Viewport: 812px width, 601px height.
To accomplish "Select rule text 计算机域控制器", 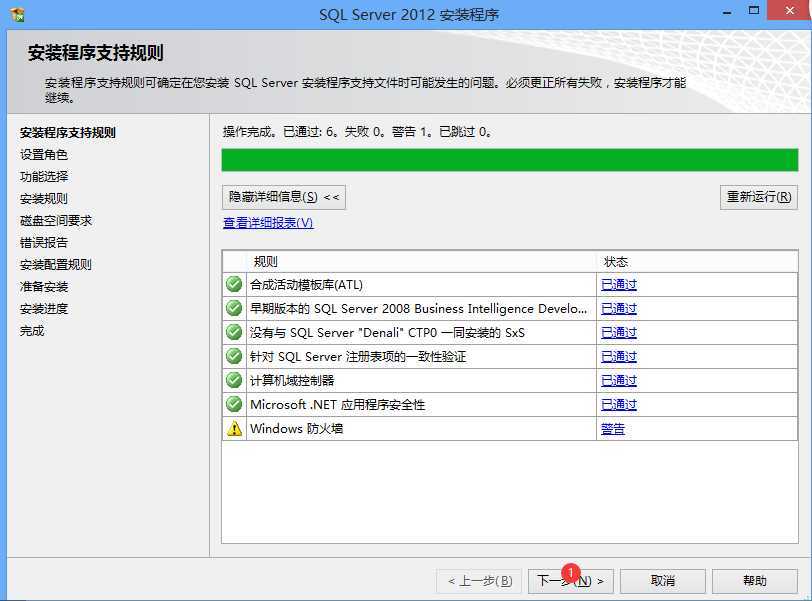I will [293, 380].
